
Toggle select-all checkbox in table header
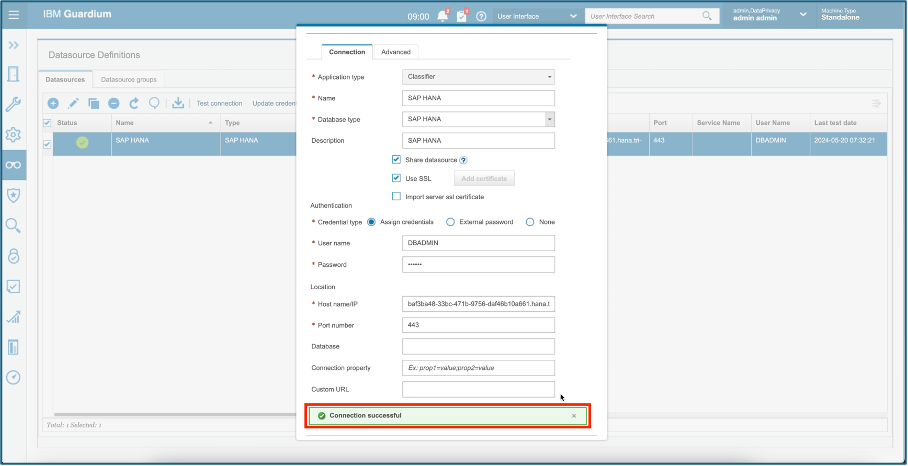click(47, 123)
